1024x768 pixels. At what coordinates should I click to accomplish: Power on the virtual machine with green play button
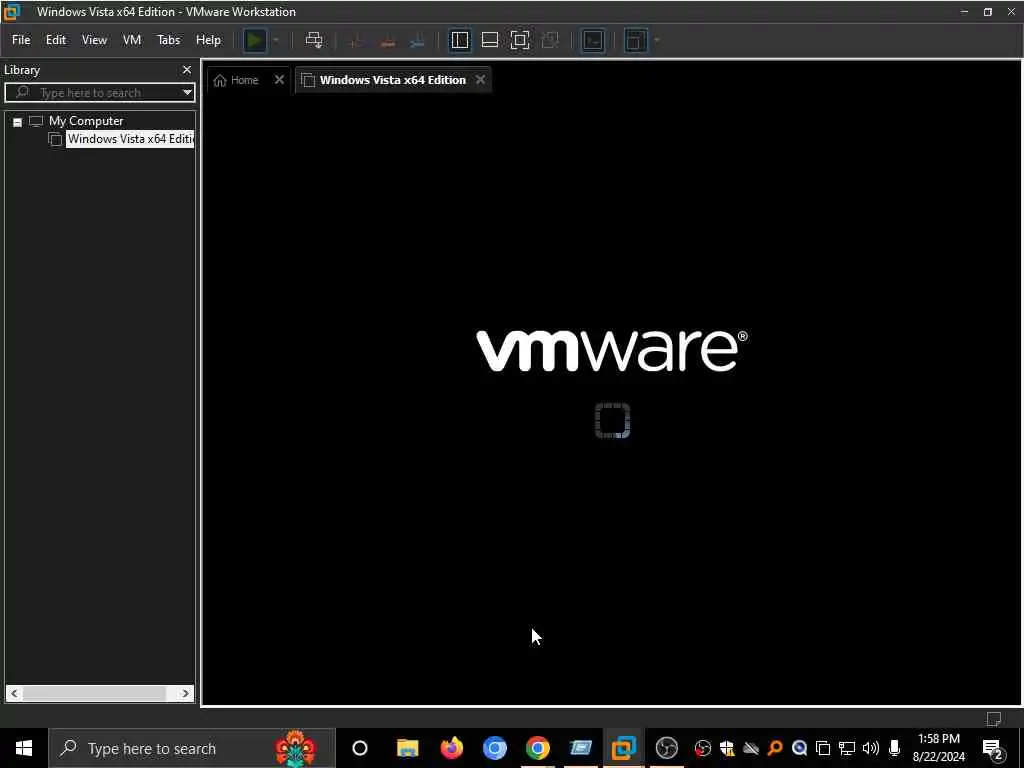click(x=255, y=40)
